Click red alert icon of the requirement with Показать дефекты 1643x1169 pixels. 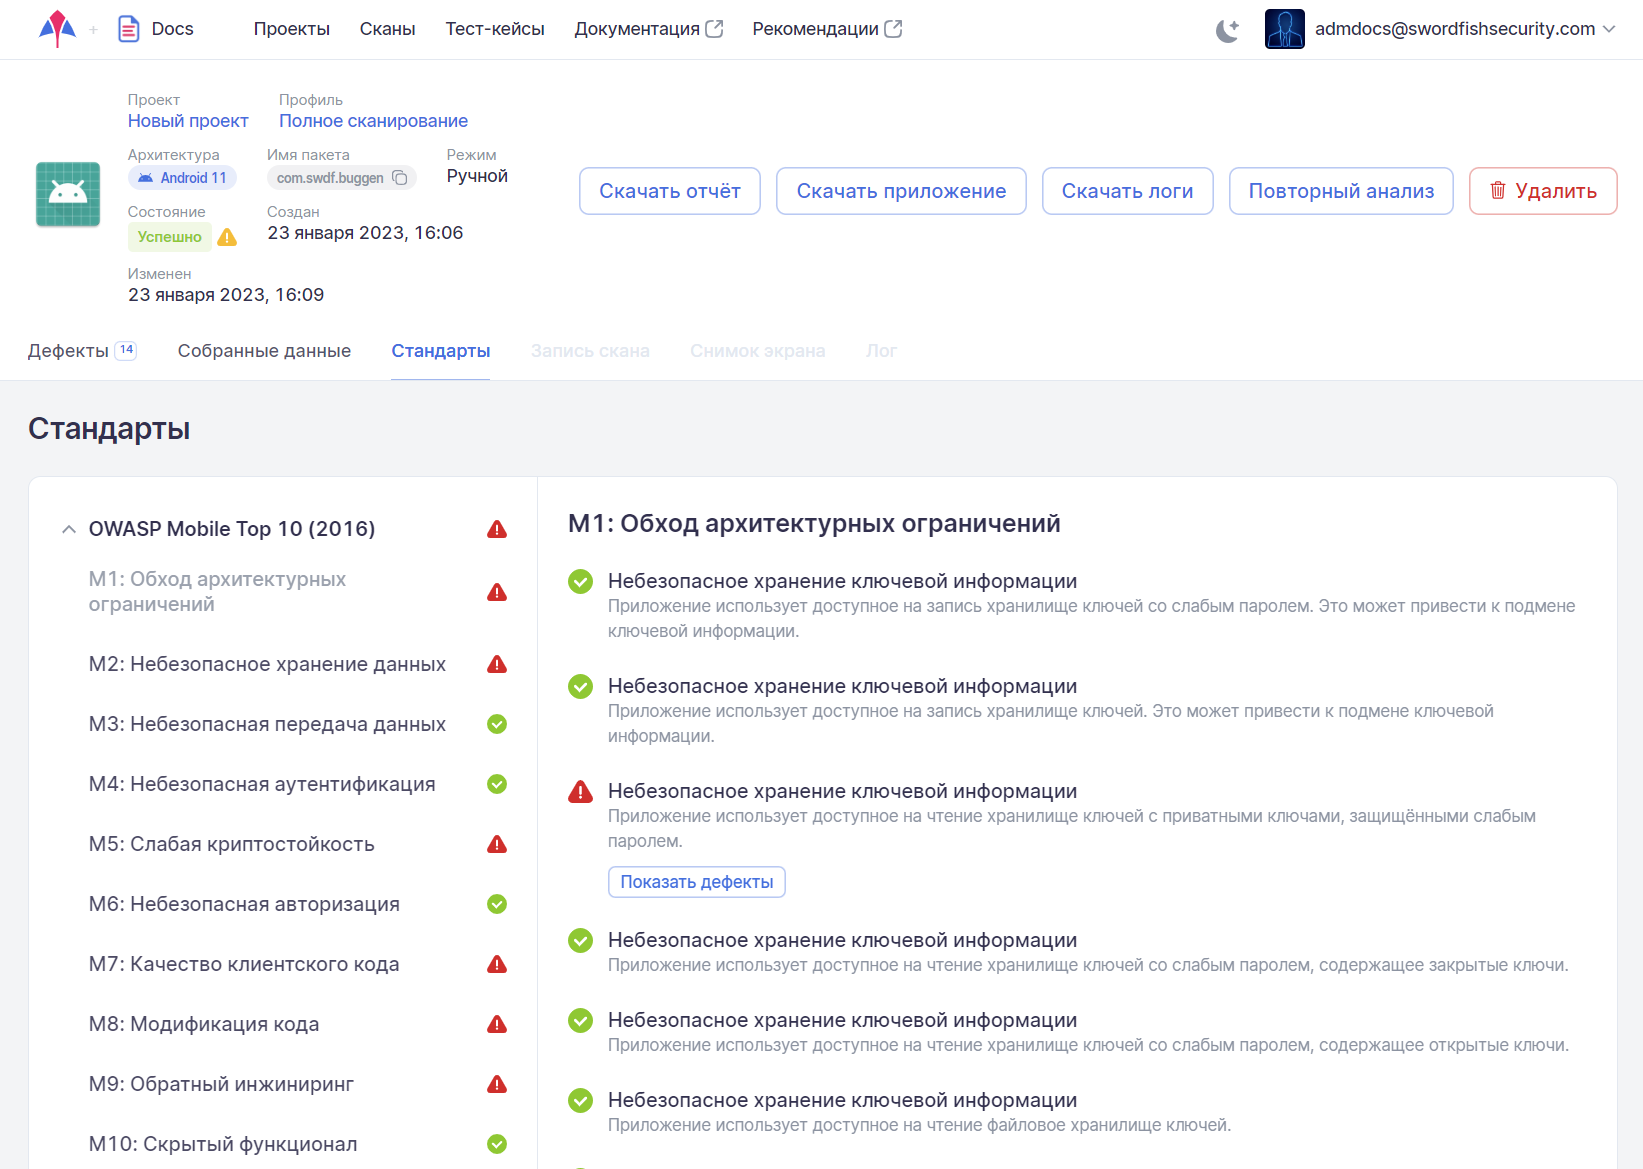pyautogui.click(x=580, y=792)
